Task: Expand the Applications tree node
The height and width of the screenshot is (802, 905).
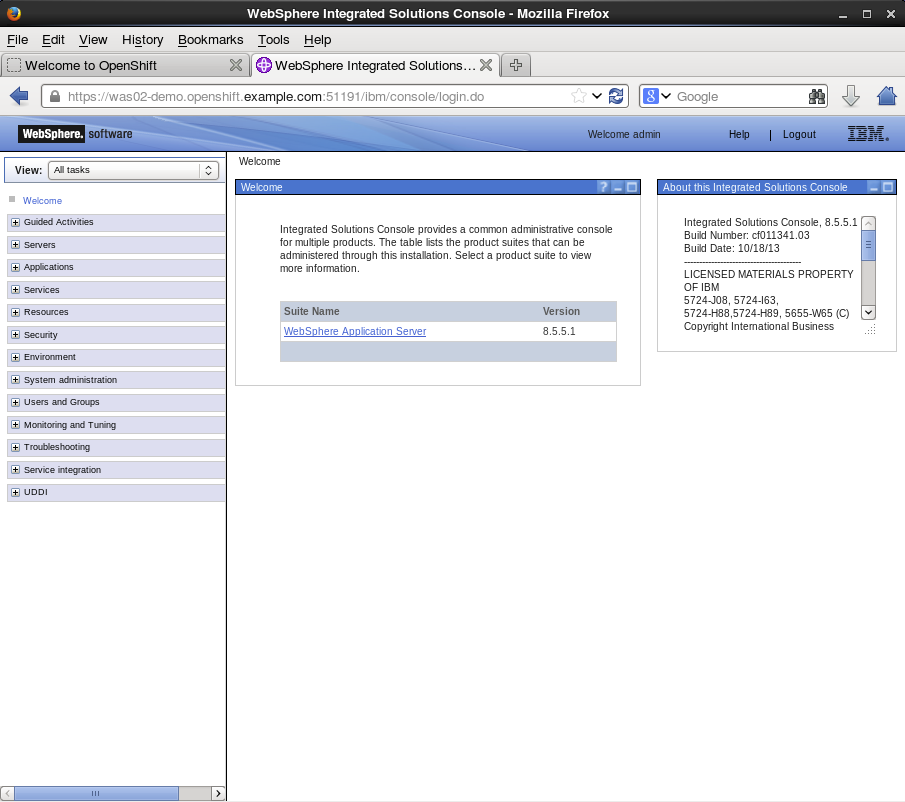Action: coord(16,267)
